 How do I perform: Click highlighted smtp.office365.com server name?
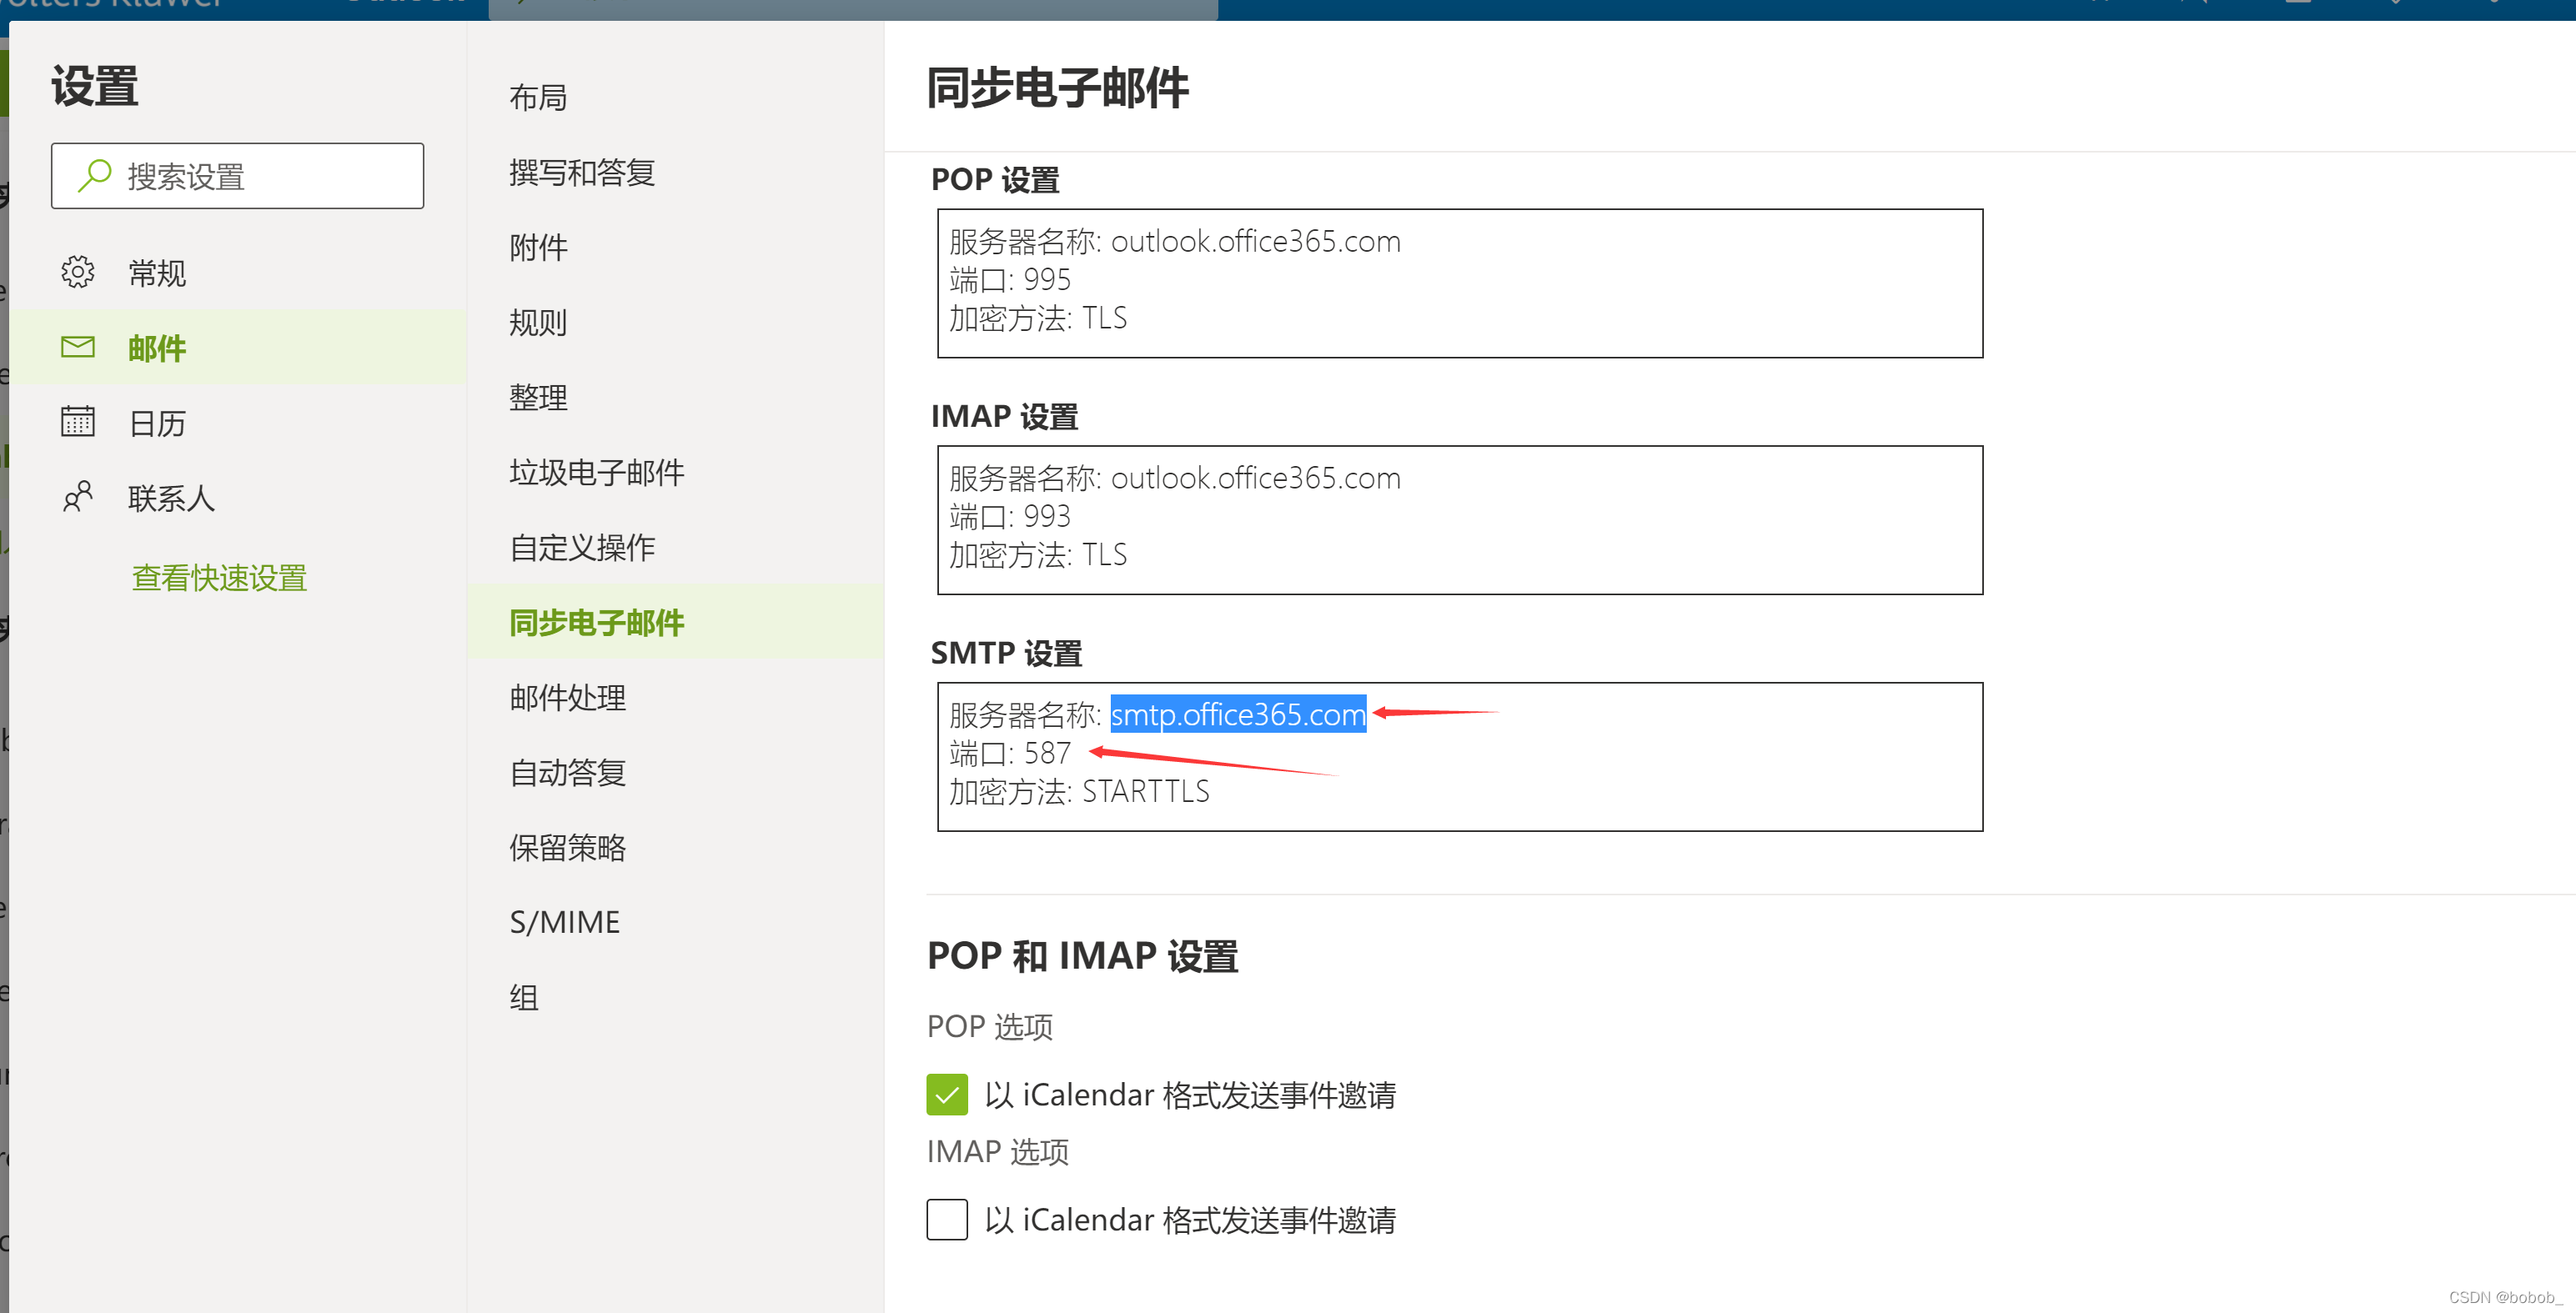coord(1237,714)
